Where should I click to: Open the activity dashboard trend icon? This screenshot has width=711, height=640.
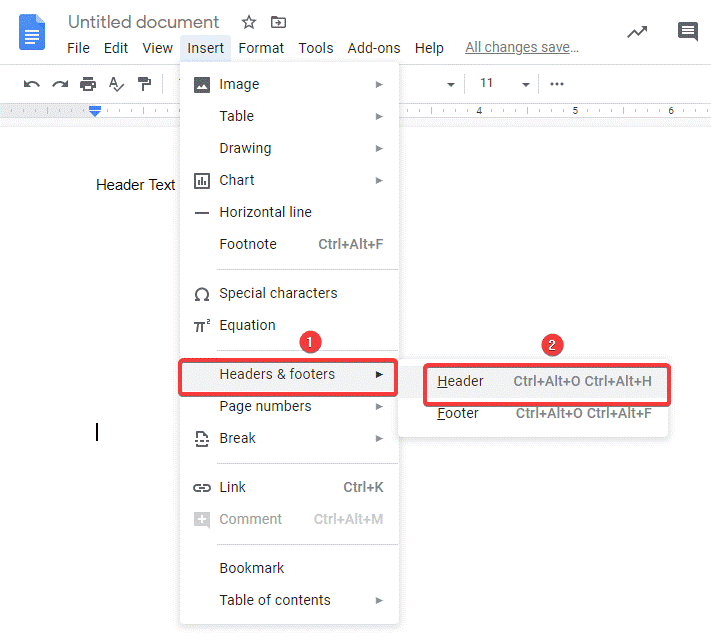coord(637,32)
